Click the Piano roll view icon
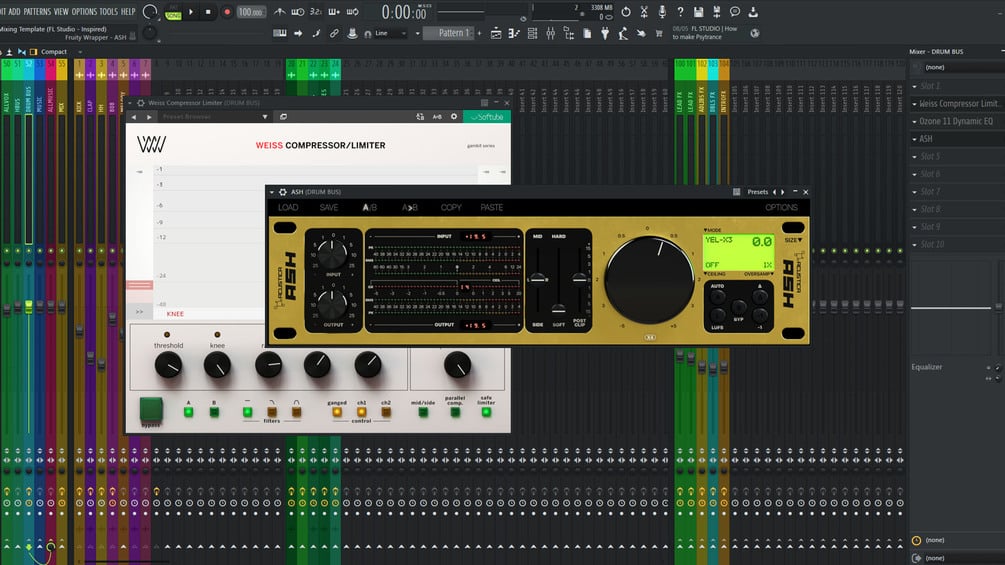 click(x=514, y=33)
